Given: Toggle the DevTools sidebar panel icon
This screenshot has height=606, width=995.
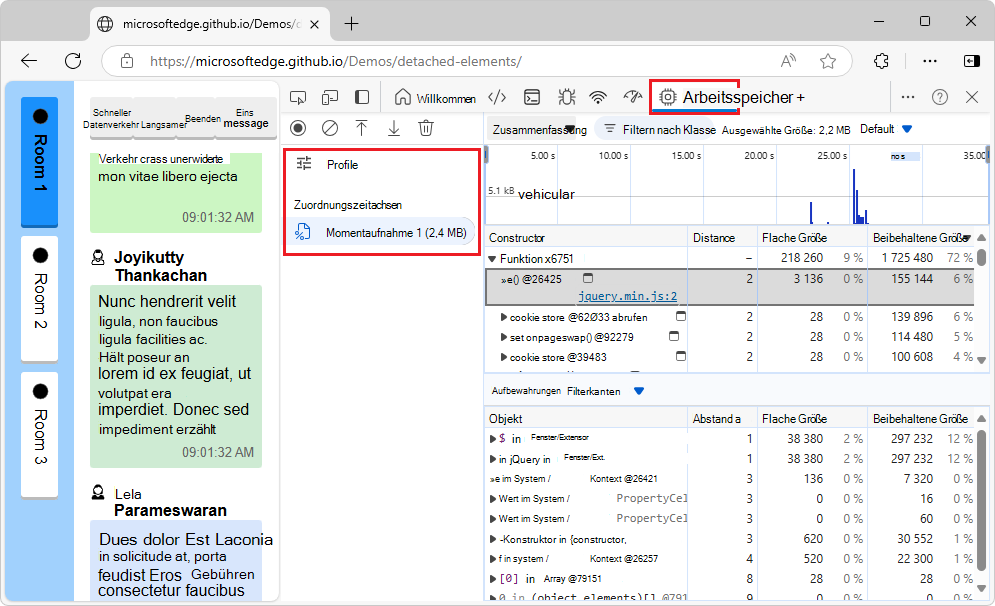Looking at the screenshot, I should tap(362, 97).
